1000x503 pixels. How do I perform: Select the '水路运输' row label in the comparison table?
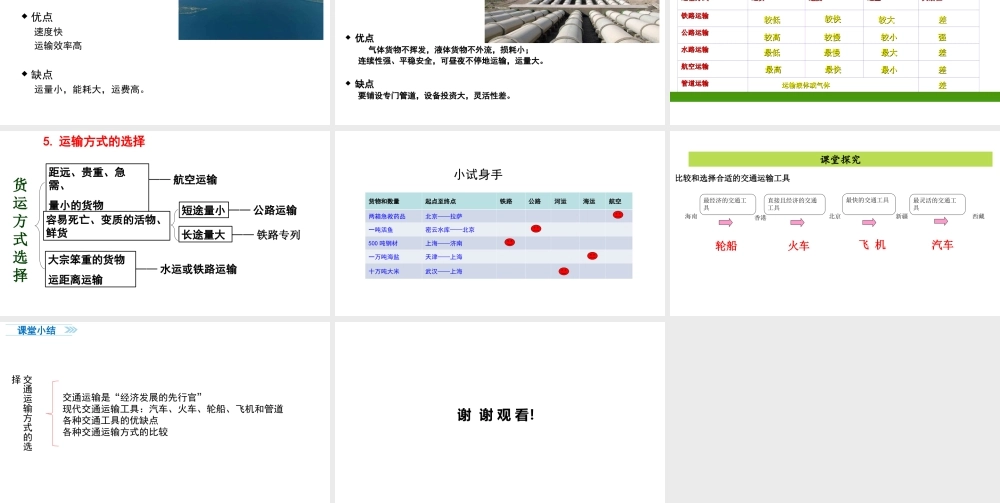(x=695, y=50)
